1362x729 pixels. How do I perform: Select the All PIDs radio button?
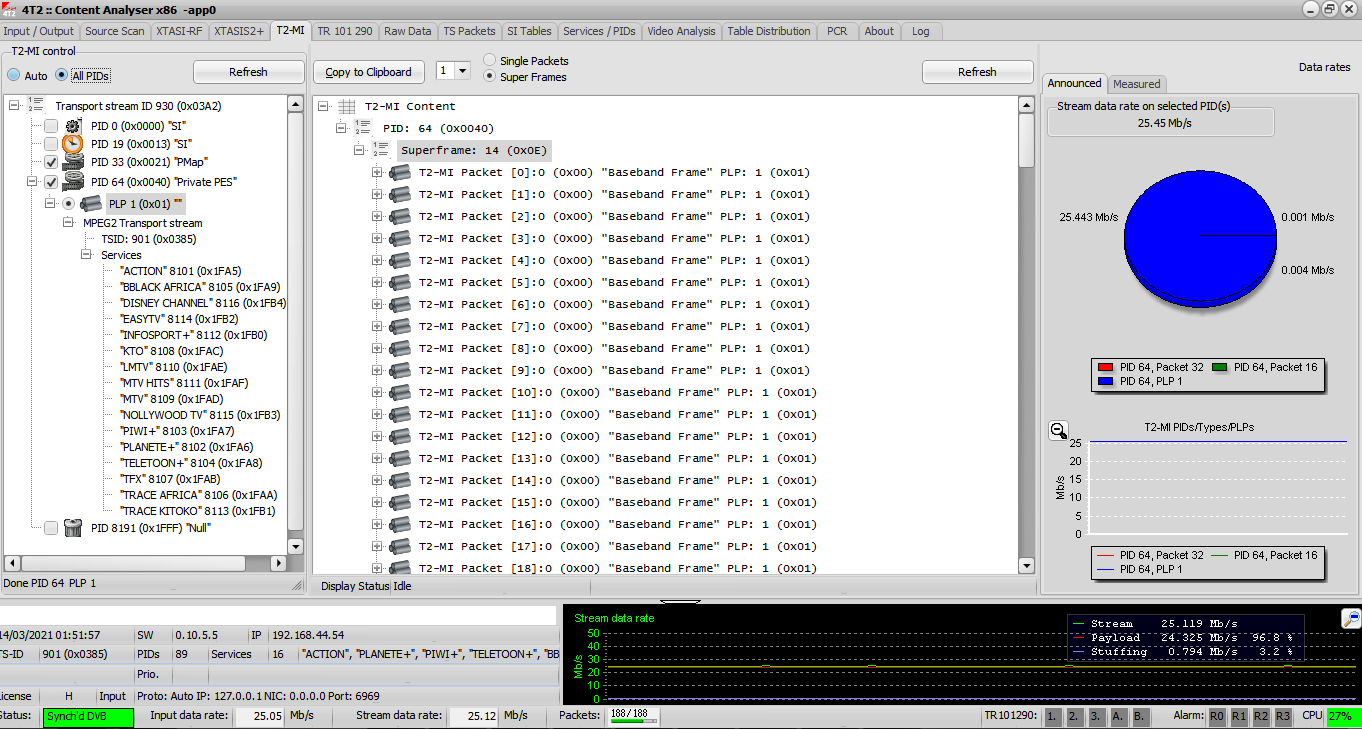62,75
